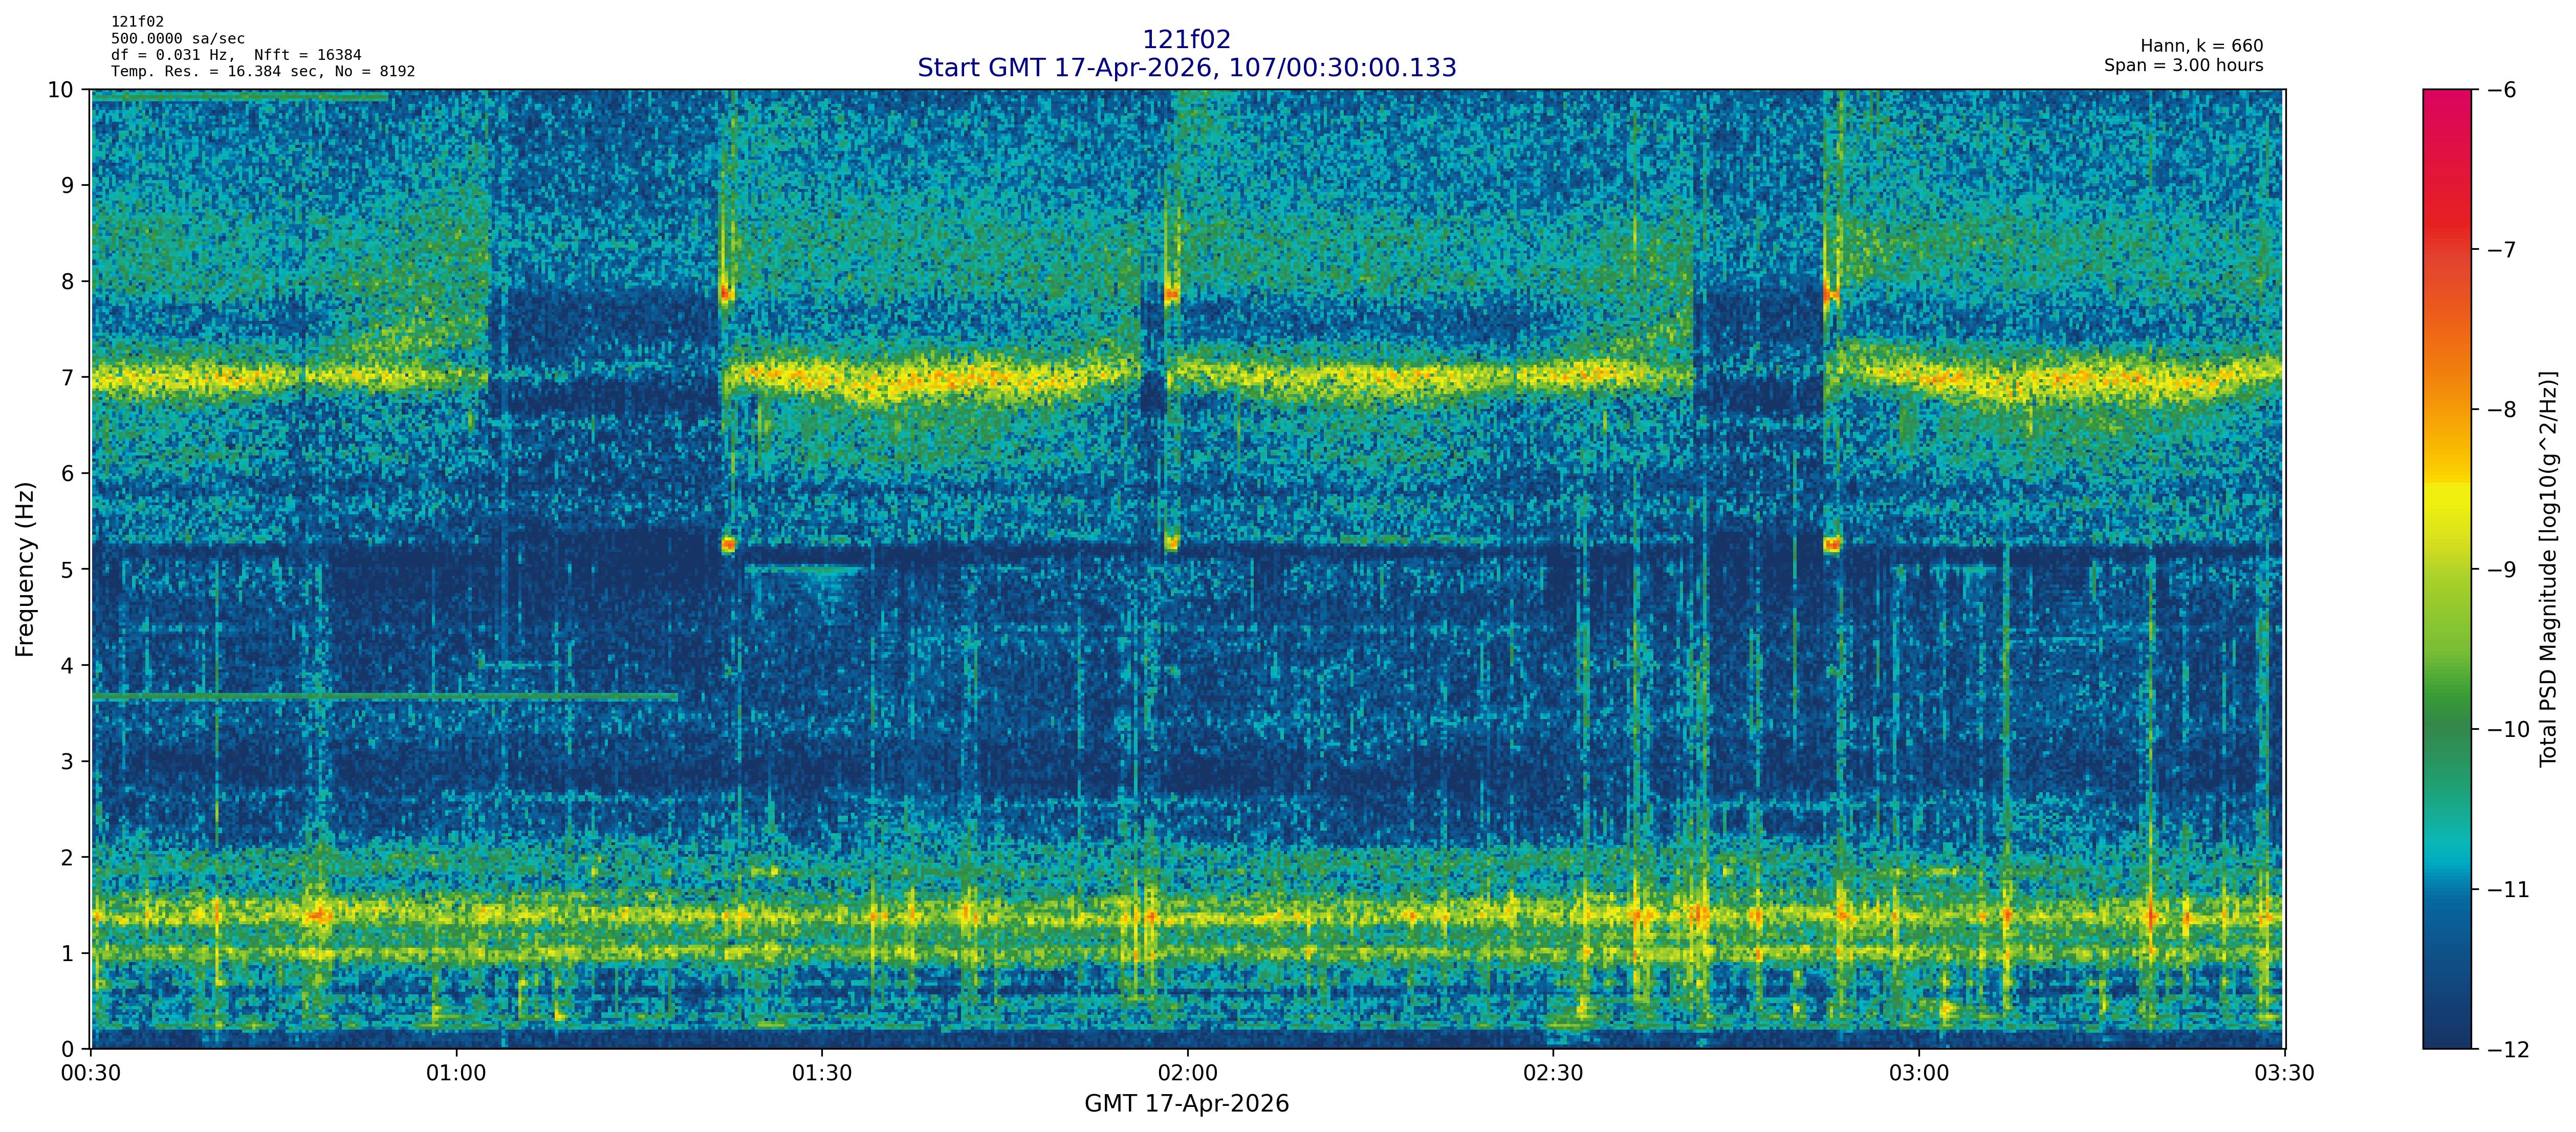Click the 01:30 time axis tick label
This screenshot has height=1132, width=2576.
click(821, 1074)
